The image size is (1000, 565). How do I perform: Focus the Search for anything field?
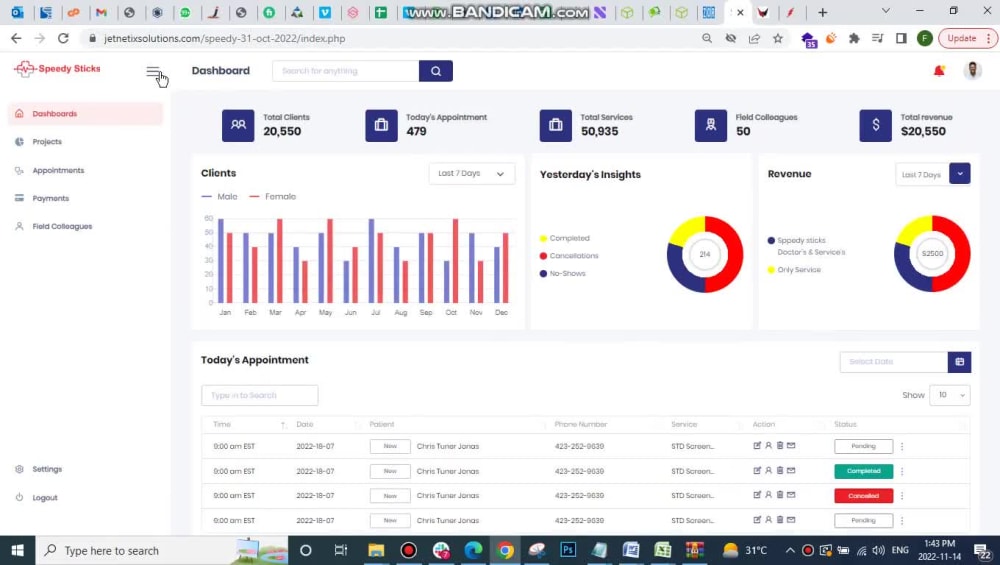[x=346, y=71]
